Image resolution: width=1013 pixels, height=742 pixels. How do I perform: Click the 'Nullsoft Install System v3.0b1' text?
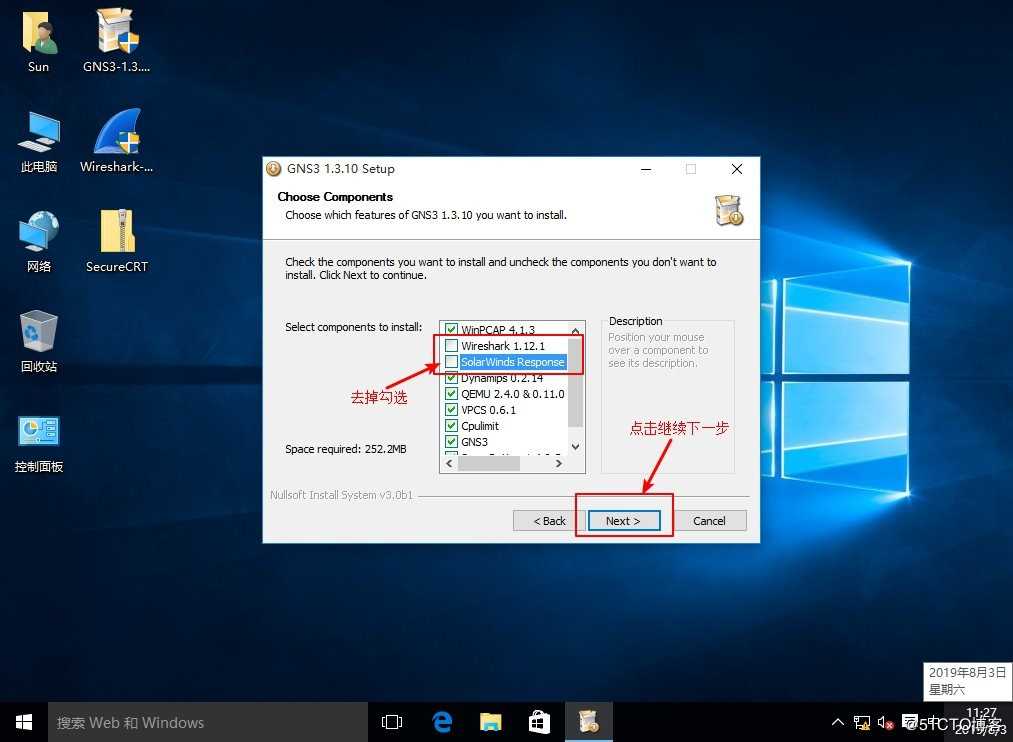[341, 495]
